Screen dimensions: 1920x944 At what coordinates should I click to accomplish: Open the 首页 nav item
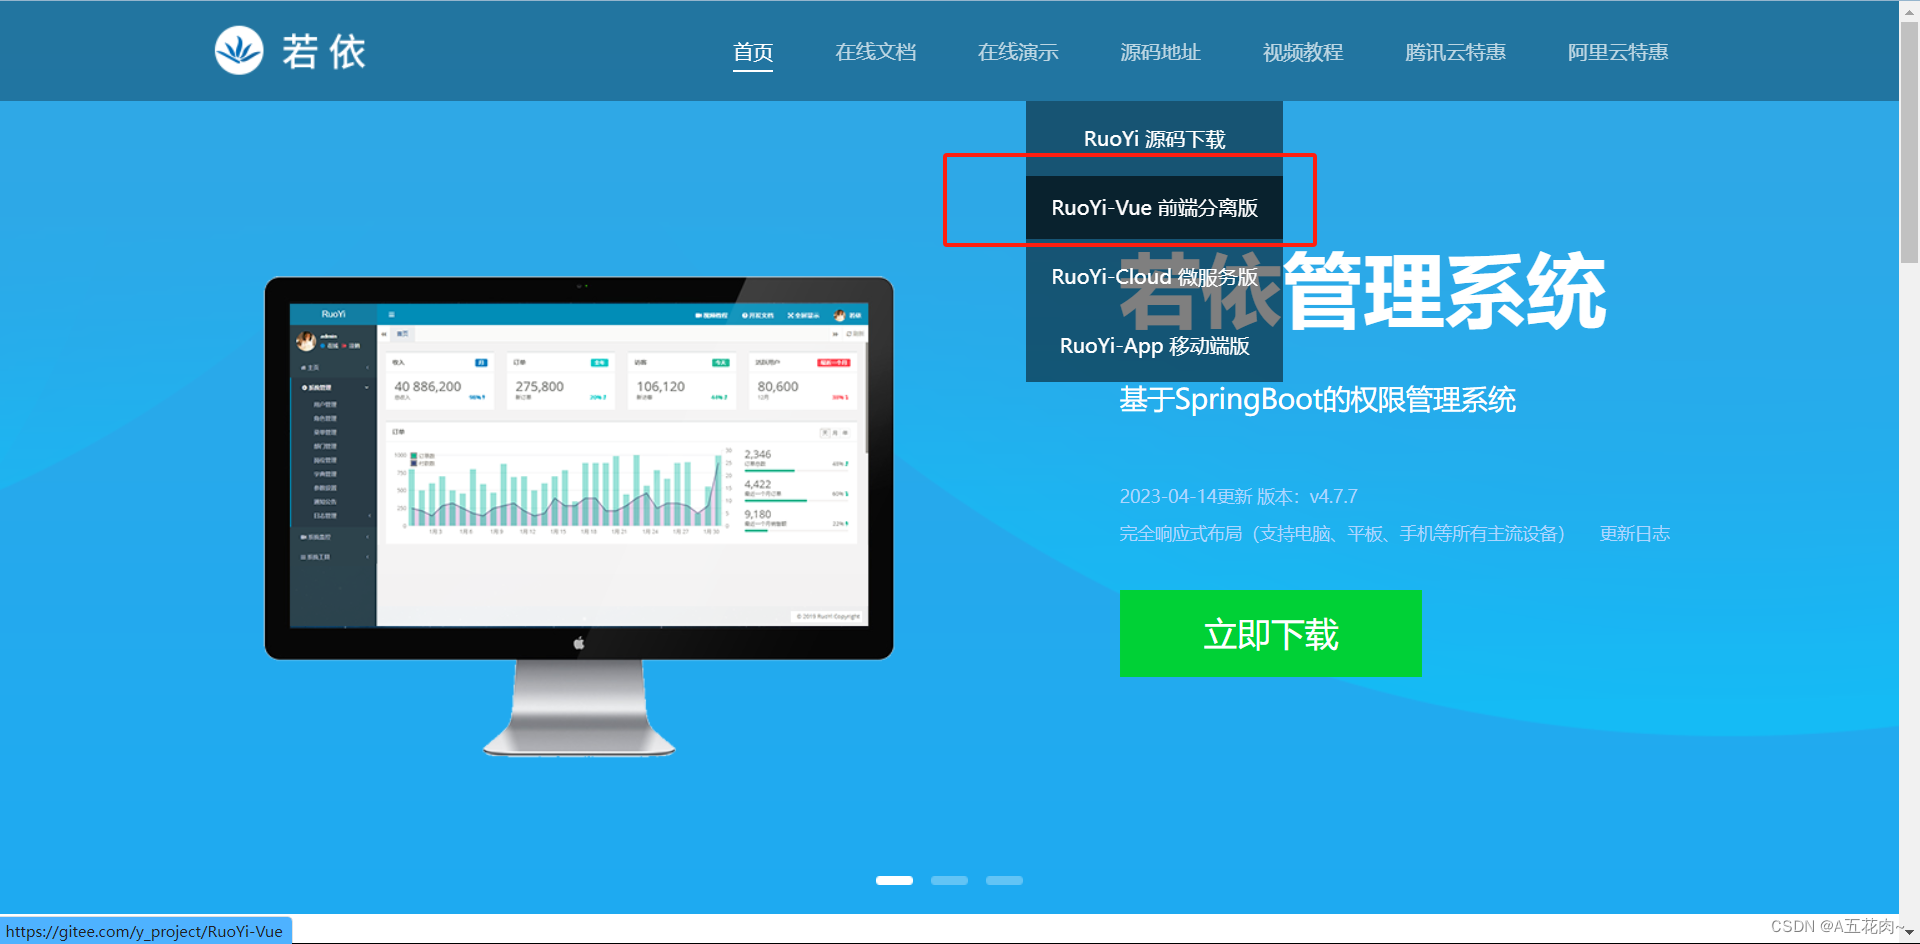753,52
